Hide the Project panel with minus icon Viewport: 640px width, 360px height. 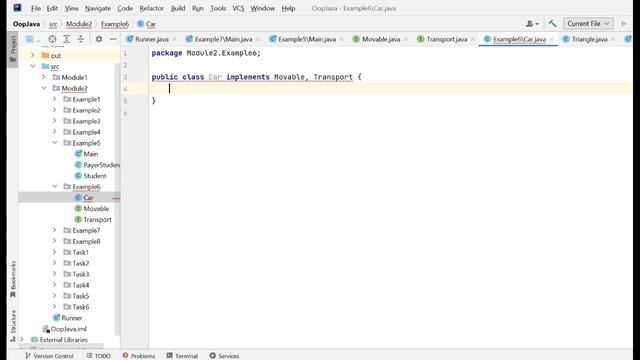click(113, 39)
